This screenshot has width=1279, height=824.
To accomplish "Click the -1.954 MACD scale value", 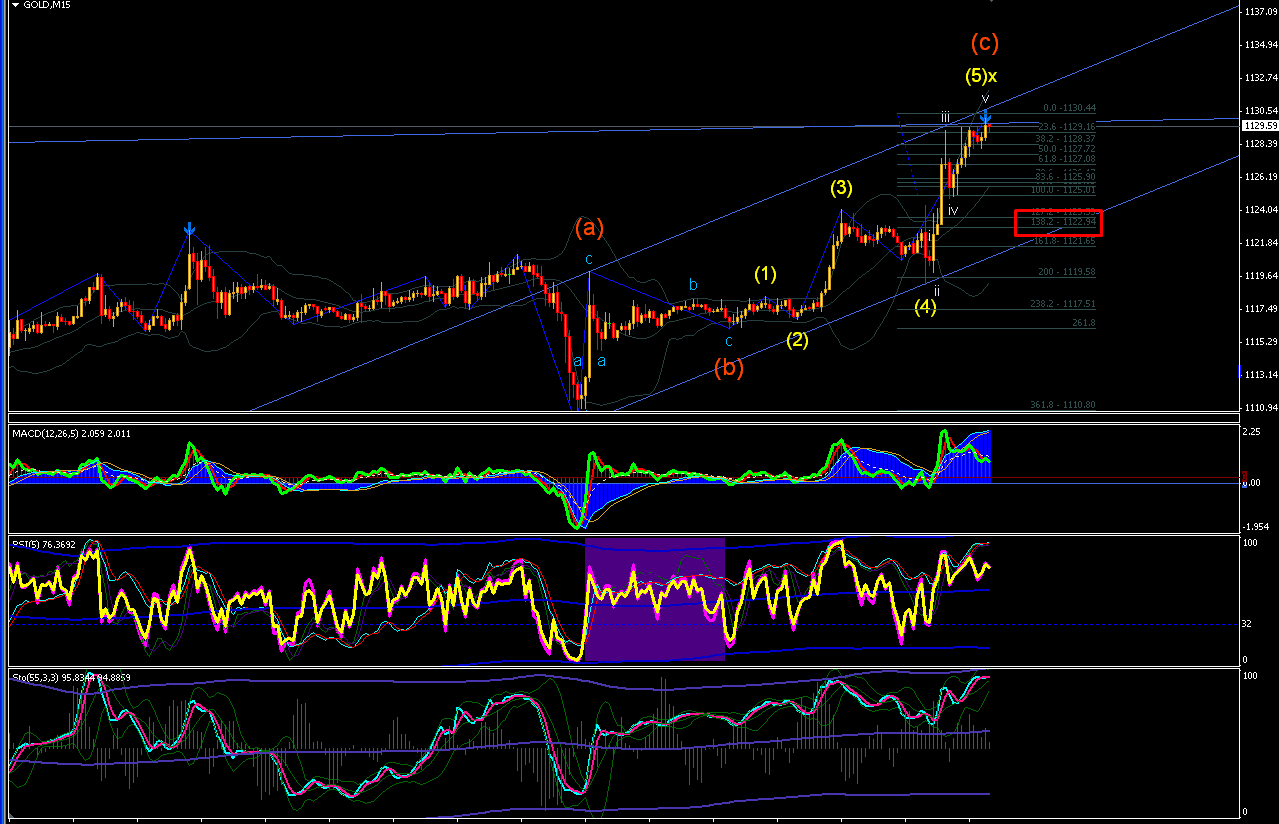I will tap(1255, 527).
